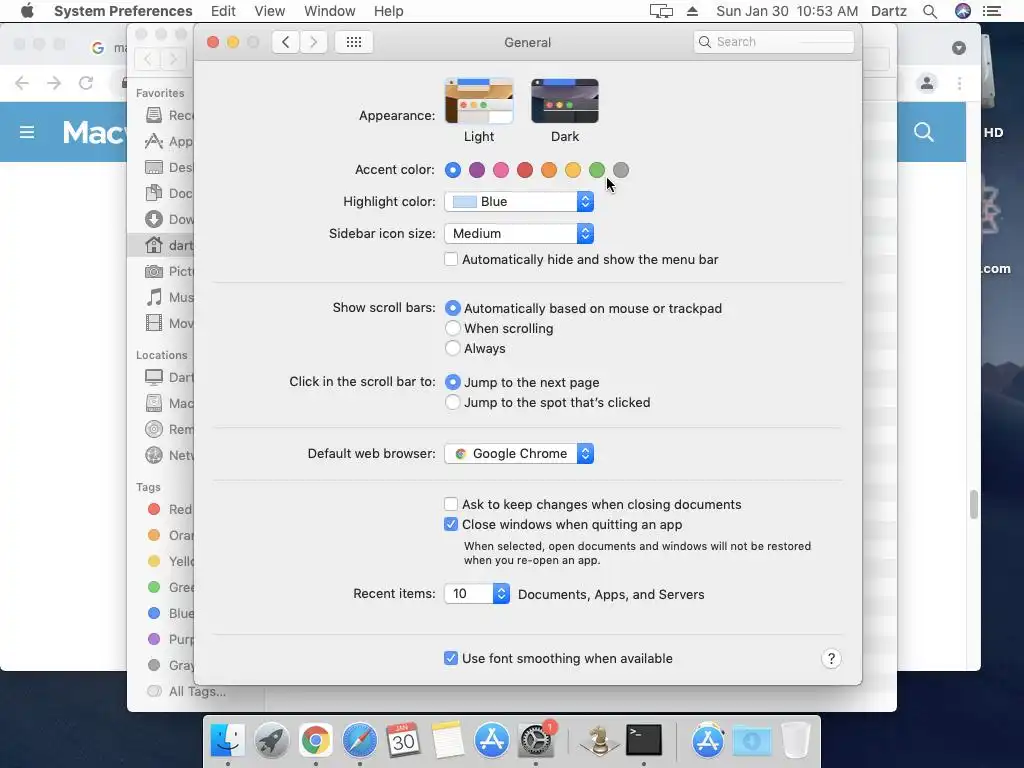1024x768 pixels.
Task: Select the green accent color
Action: [597, 170]
